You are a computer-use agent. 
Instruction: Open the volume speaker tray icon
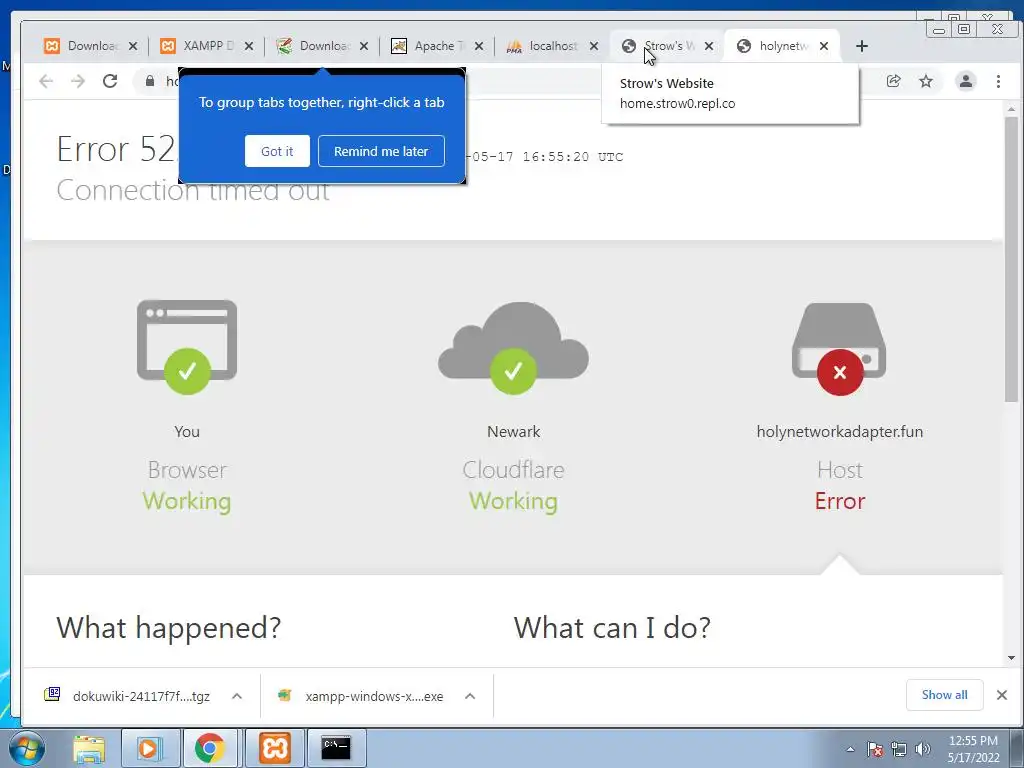[x=923, y=750]
